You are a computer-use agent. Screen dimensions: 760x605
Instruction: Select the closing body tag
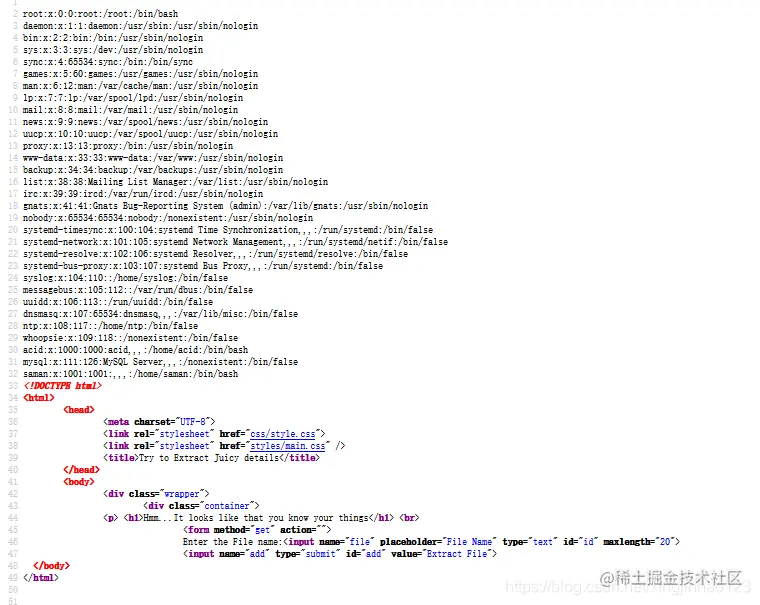[x=51, y=566]
